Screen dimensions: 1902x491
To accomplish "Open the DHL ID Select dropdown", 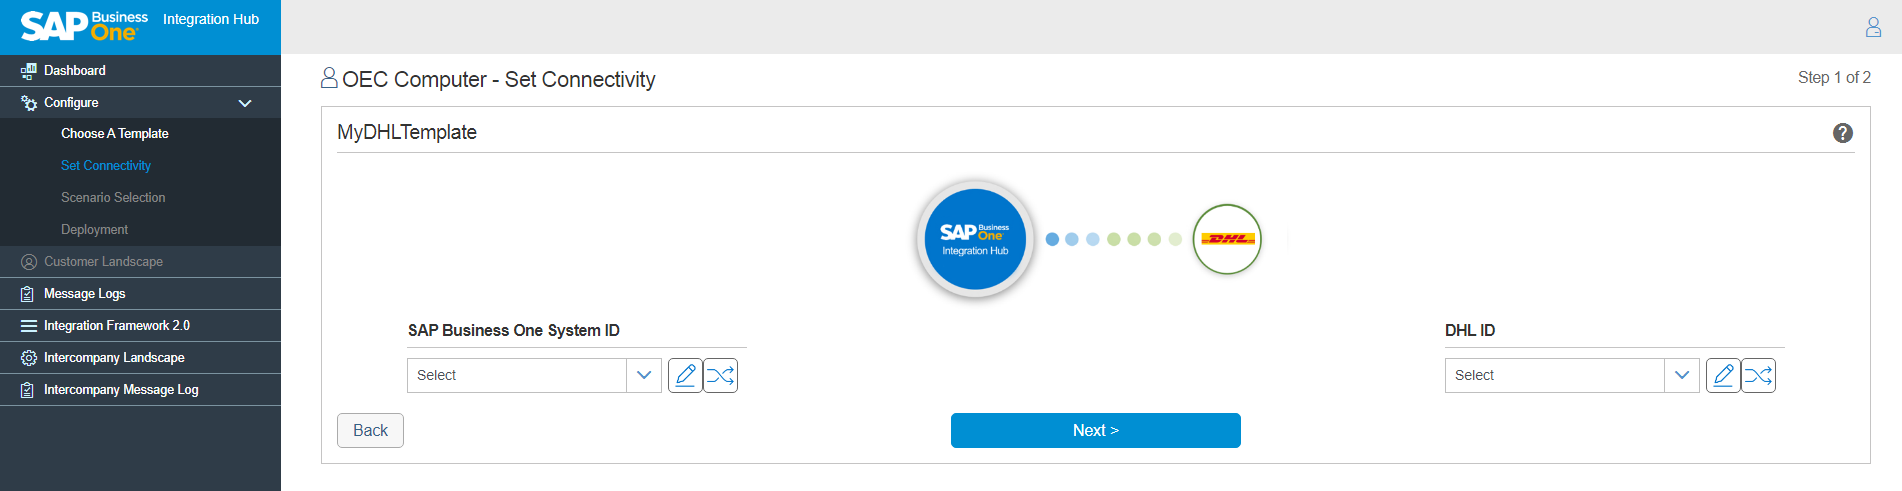I will click(x=1572, y=375).
